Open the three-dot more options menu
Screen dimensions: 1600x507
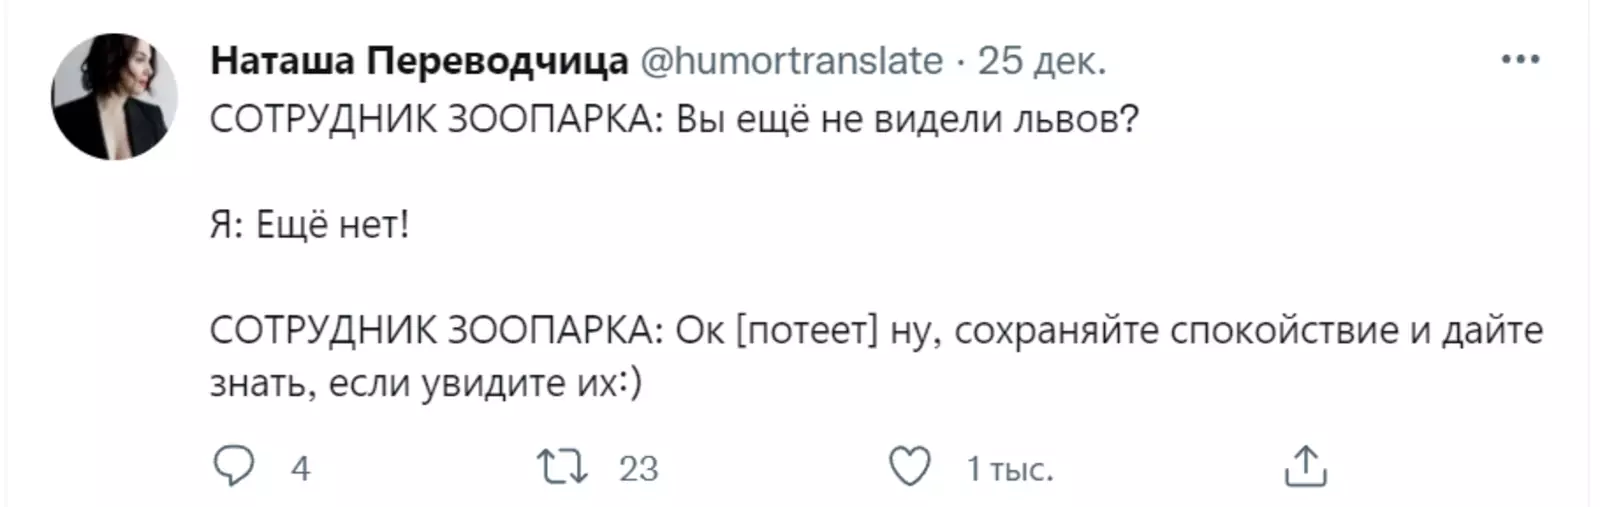pos(1520,60)
